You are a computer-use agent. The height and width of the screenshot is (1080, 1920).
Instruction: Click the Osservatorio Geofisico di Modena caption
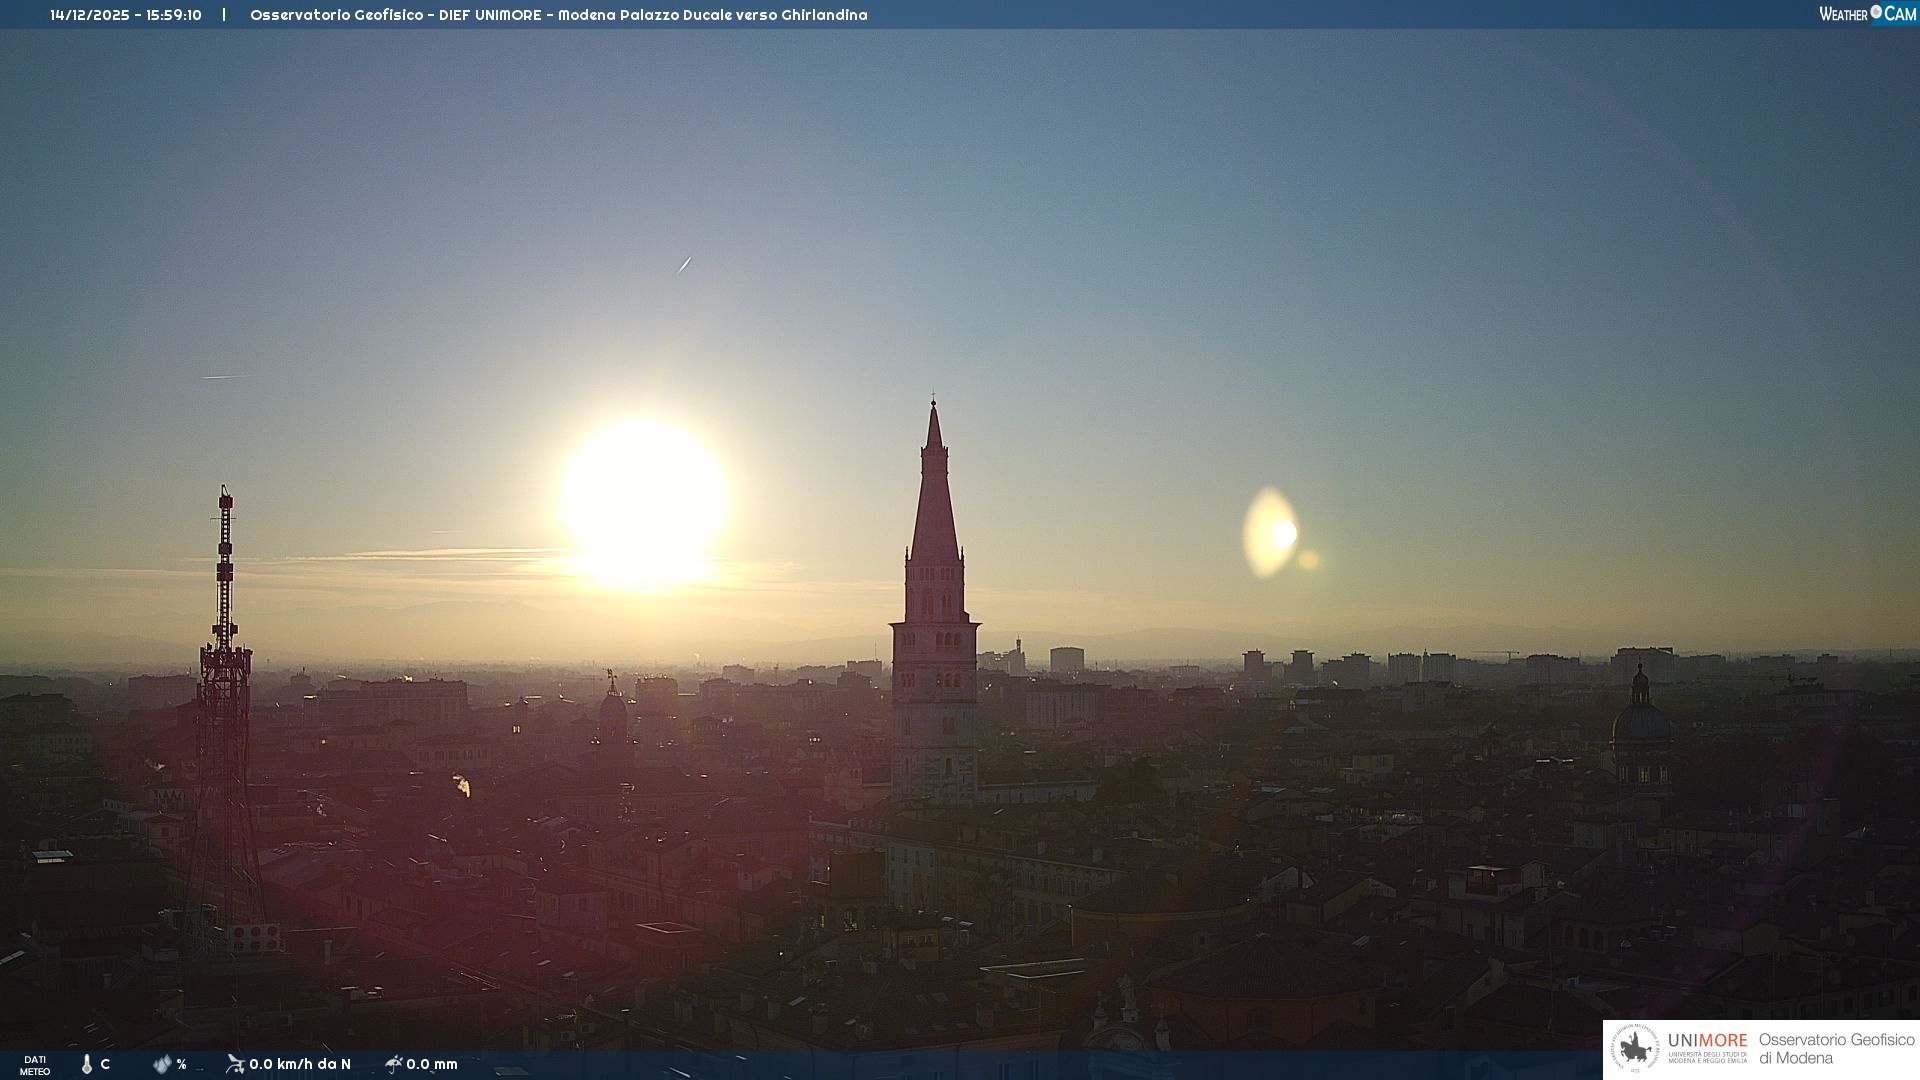tap(1836, 1048)
